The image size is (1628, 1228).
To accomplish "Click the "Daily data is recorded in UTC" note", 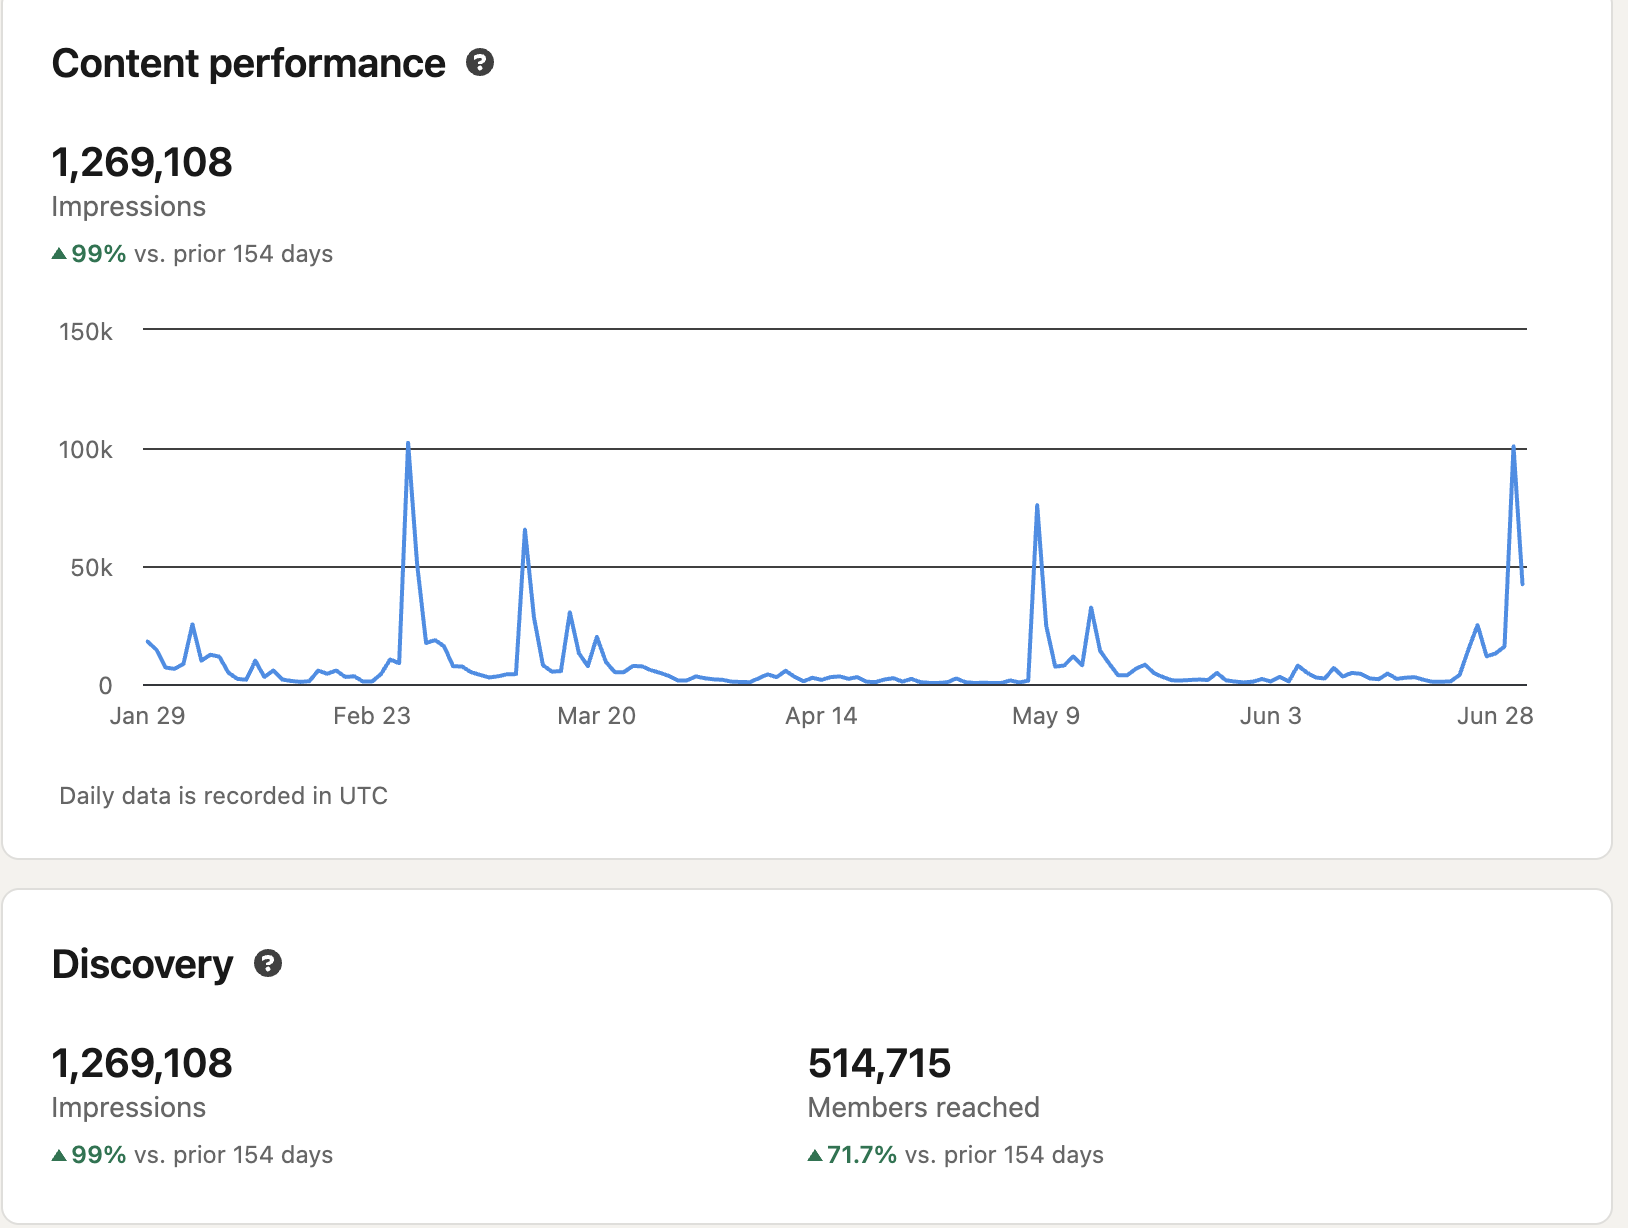I will pos(223,796).
